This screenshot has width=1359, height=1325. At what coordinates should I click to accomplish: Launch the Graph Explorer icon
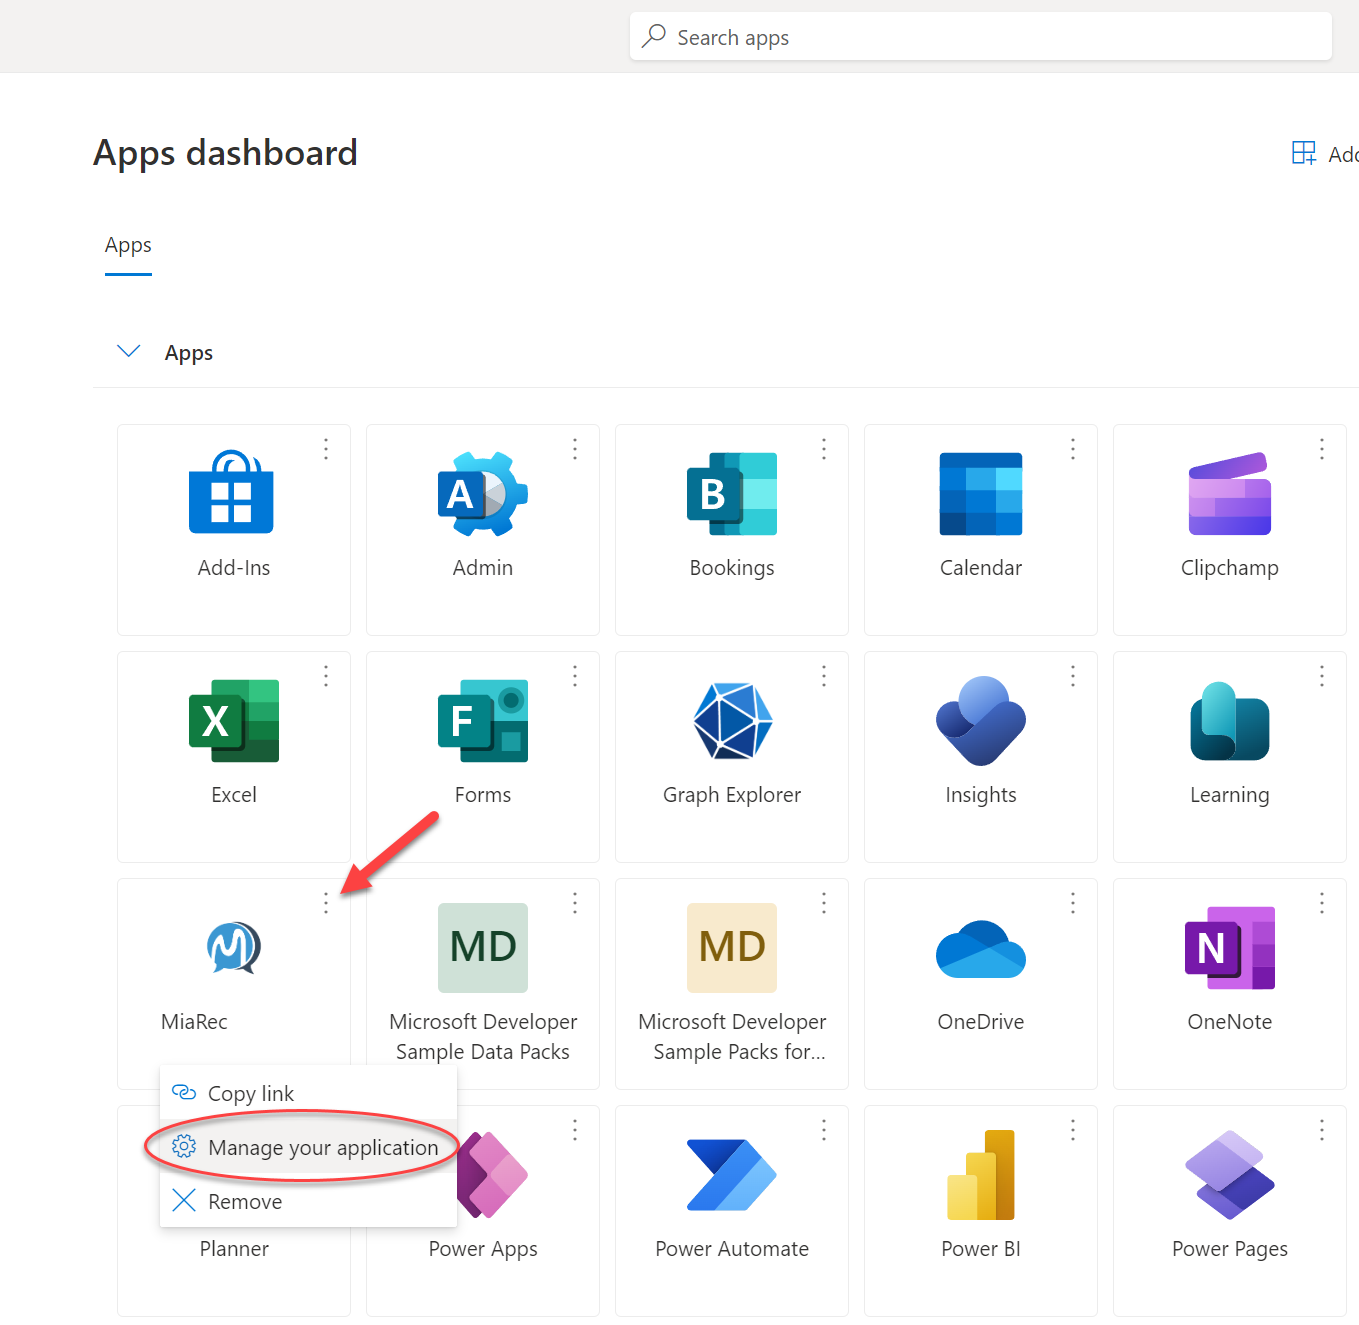[732, 720]
